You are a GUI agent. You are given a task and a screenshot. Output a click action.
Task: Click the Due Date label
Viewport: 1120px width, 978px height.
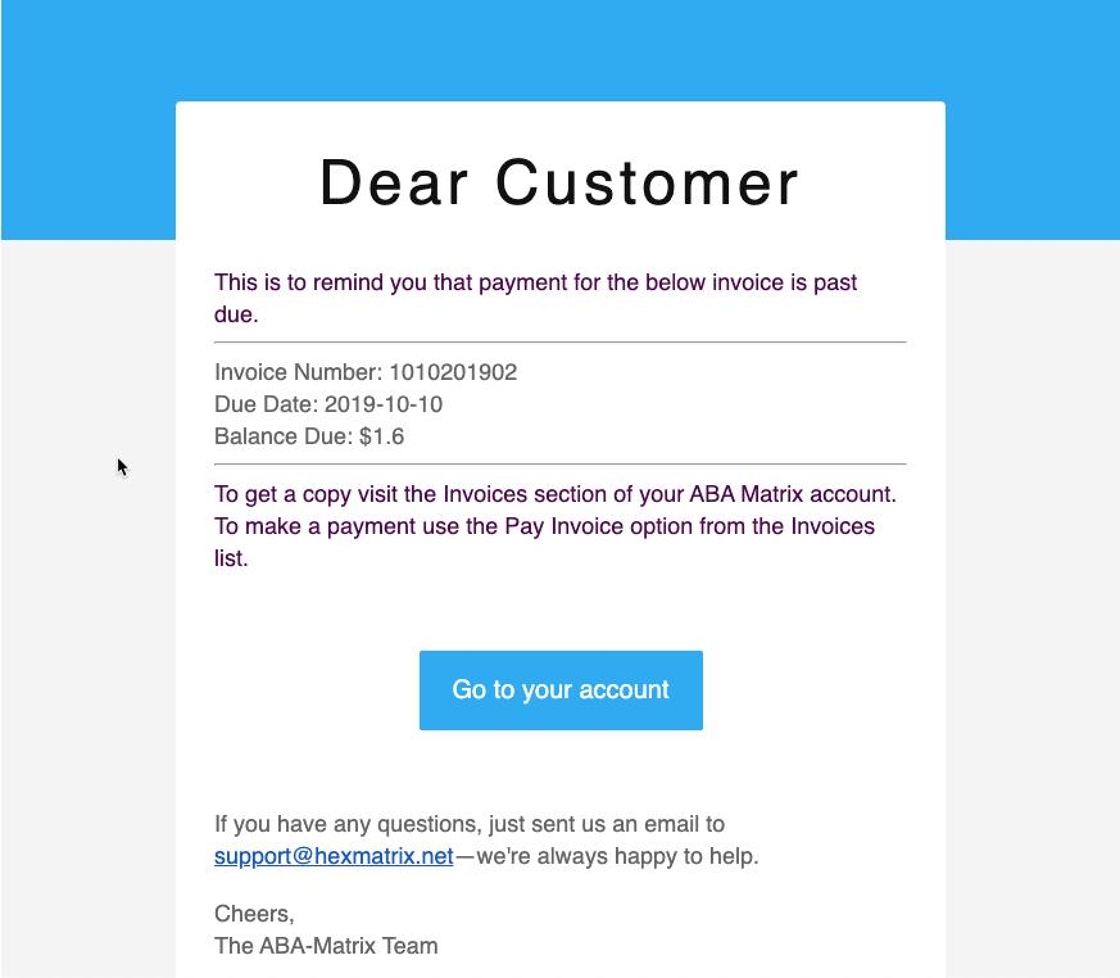(266, 405)
